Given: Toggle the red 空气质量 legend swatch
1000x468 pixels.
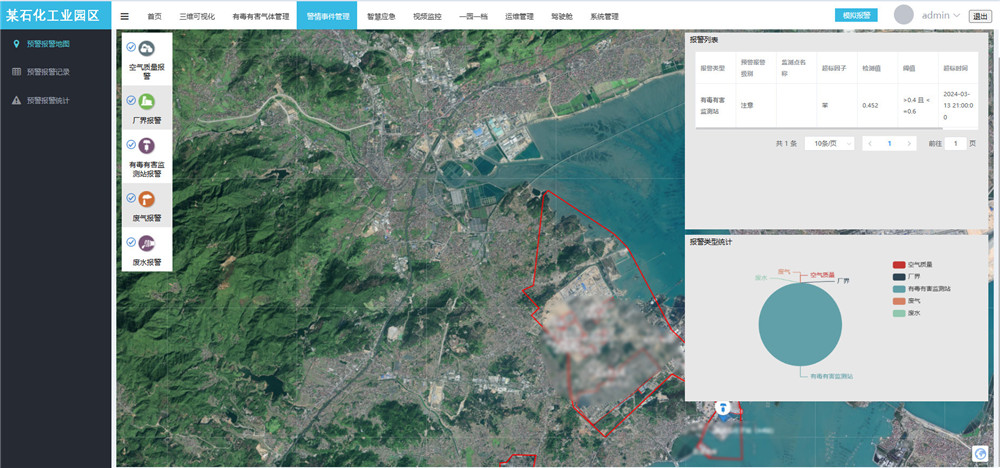Looking at the screenshot, I should 898,264.
